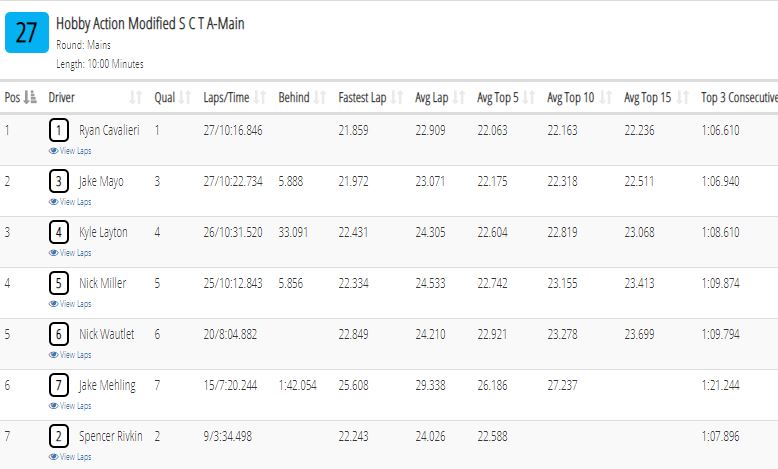Click the eye icon under Nick Wautlet
The height and width of the screenshot is (469, 778).
pyautogui.click(x=53, y=355)
